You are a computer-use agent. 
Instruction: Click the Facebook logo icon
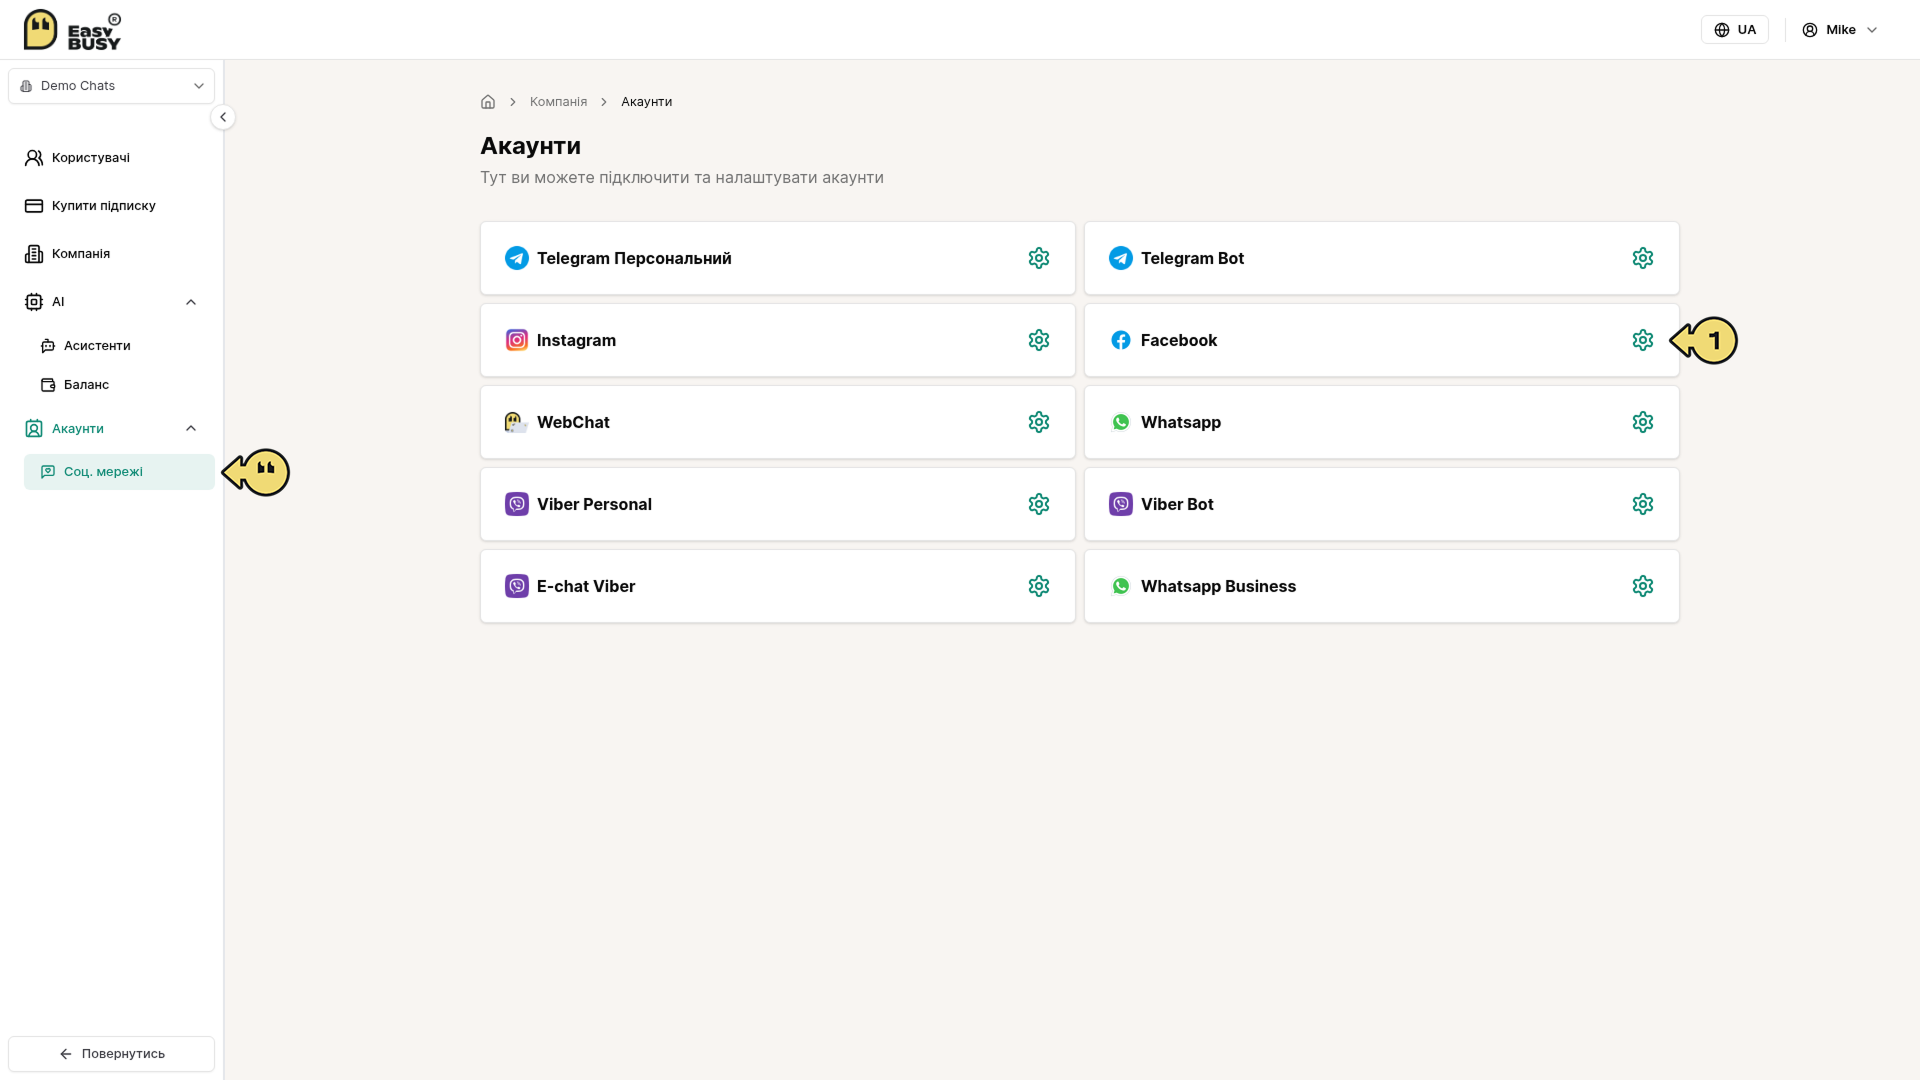click(x=1121, y=340)
